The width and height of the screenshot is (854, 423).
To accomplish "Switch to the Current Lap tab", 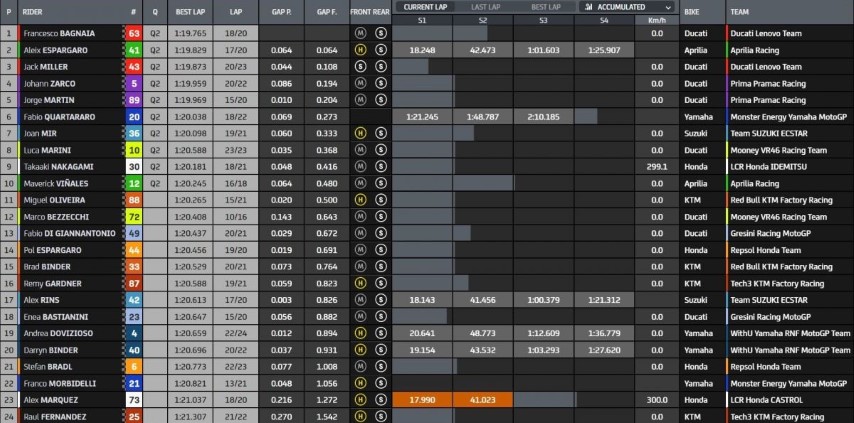I will click(x=425, y=6).
